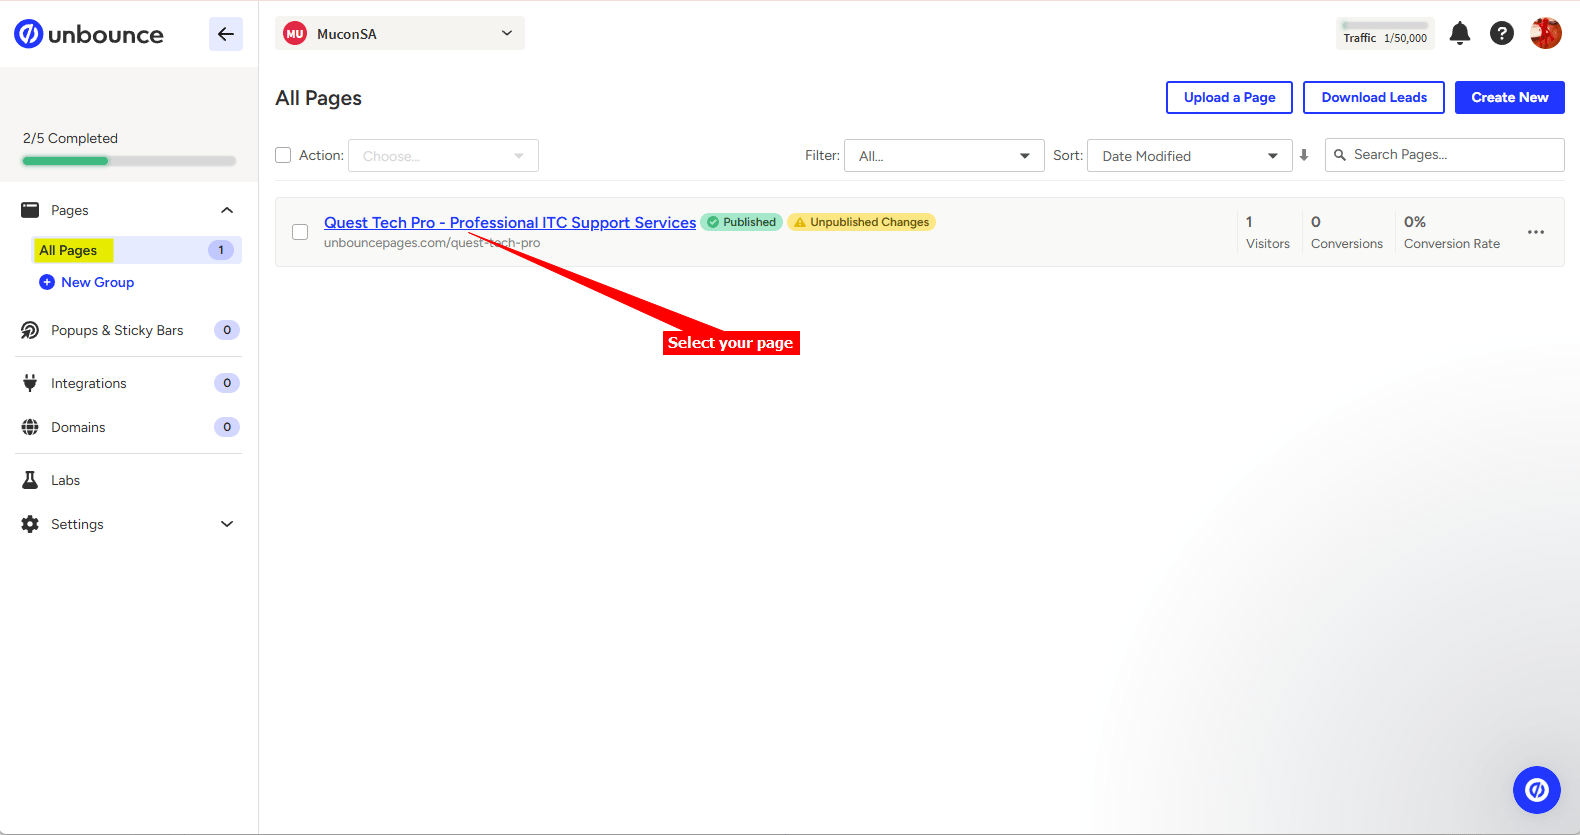Viewport: 1580px width, 835px height.
Task: Click the Popups & Sticky Bars count badge
Action: (x=227, y=330)
